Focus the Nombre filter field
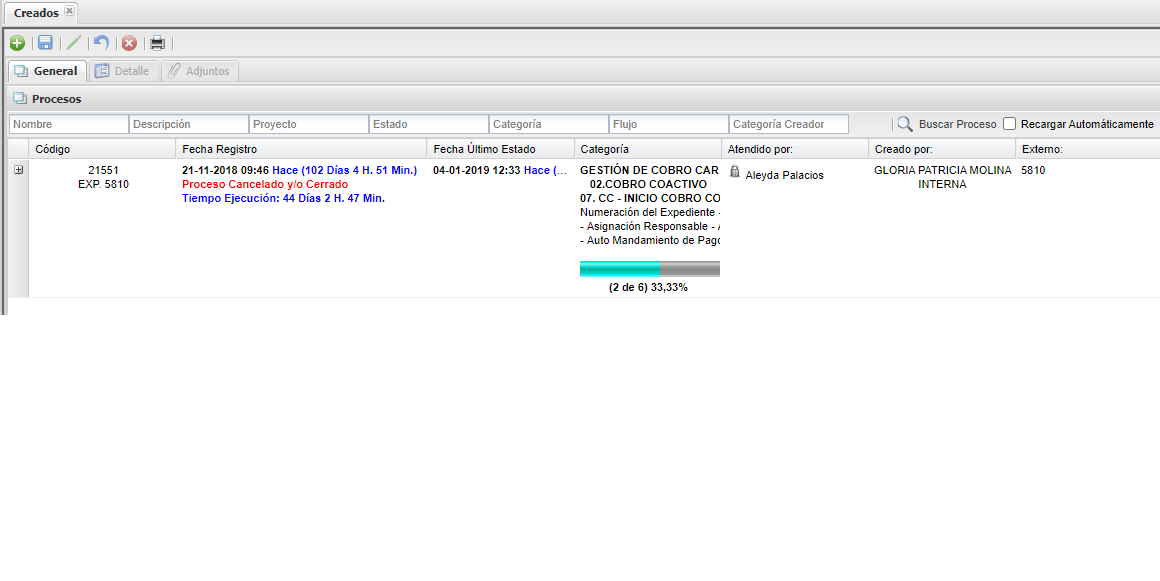Screen dimensions: 1160x581 click(x=69, y=124)
